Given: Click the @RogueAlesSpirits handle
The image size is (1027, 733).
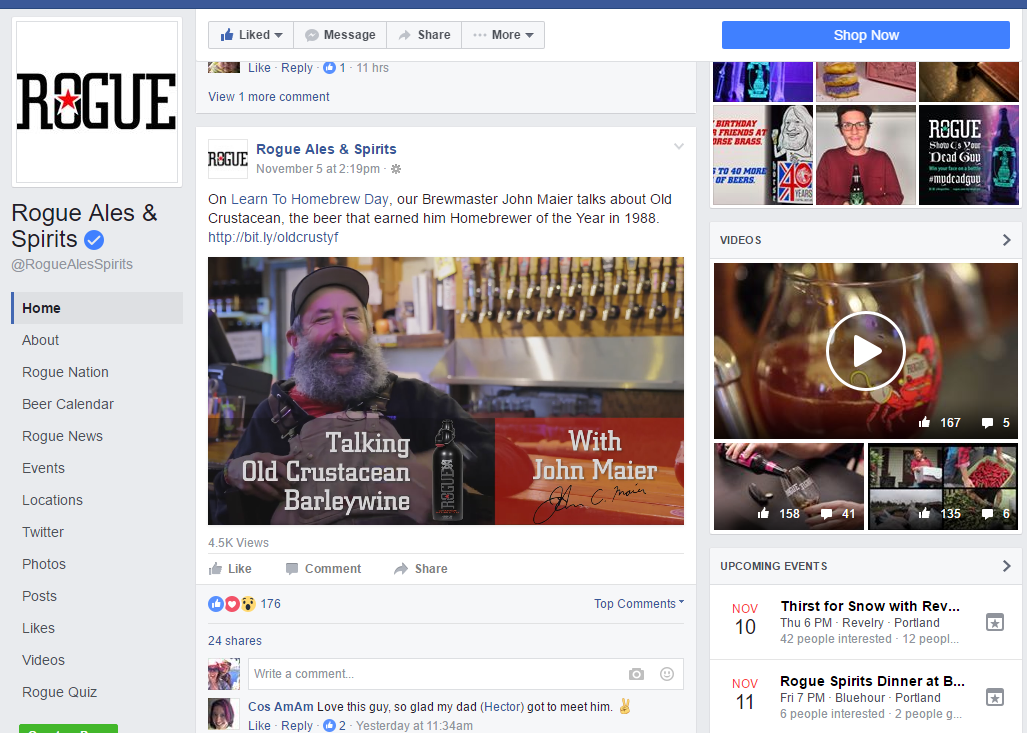Looking at the screenshot, I should [x=72, y=264].
